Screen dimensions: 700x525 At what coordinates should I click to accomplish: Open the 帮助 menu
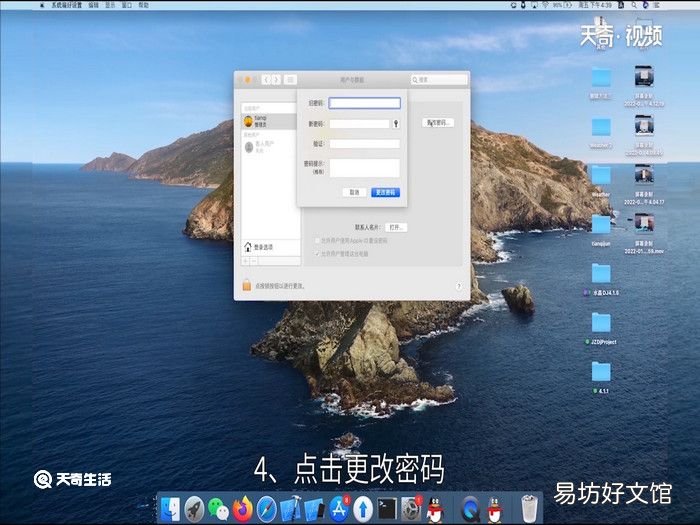tap(143, 5)
